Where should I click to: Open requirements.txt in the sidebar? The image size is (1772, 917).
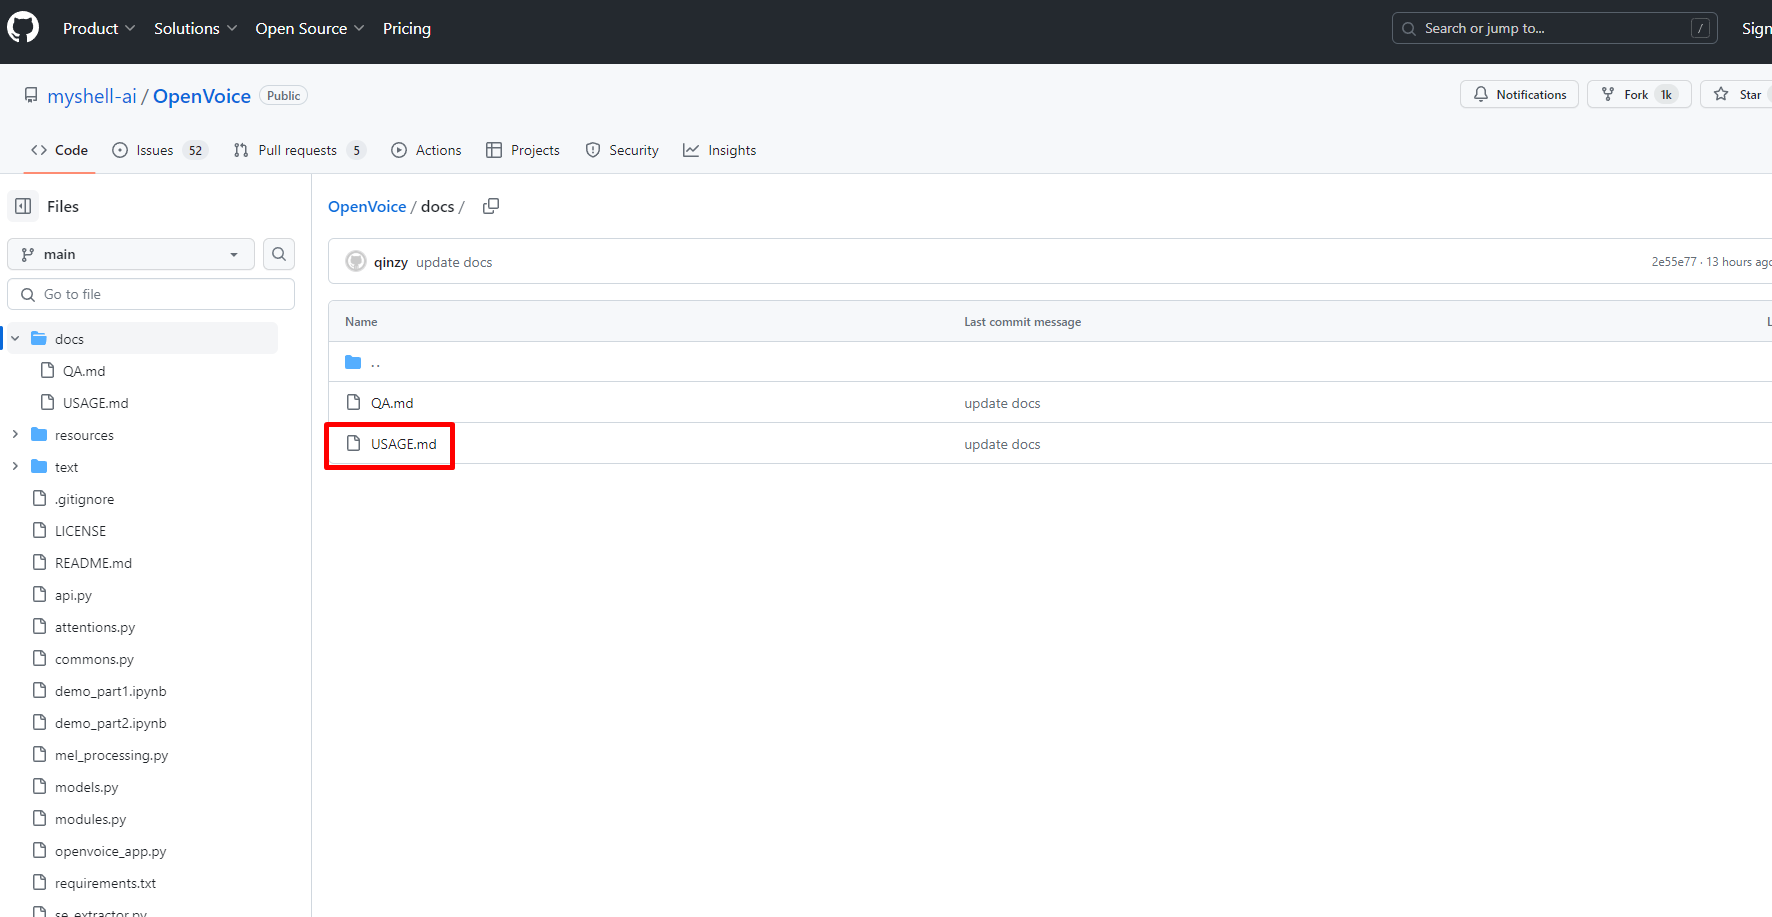pyautogui.click(x=105, y=883)
